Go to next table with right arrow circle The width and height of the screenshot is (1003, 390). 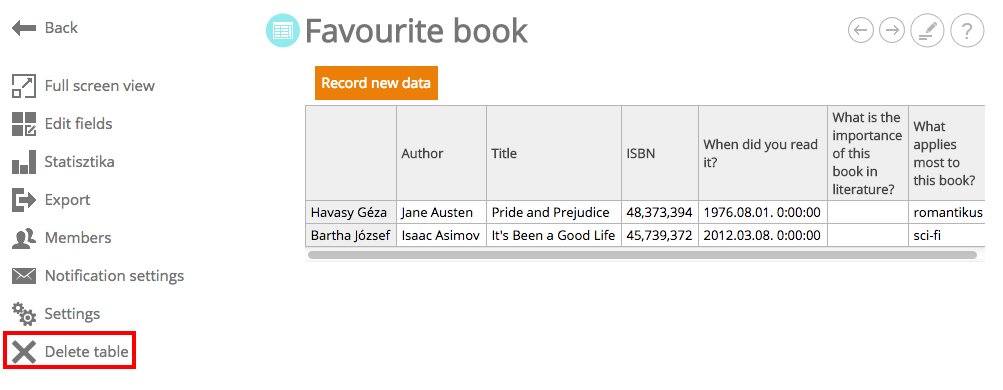[x=892, y=30]
